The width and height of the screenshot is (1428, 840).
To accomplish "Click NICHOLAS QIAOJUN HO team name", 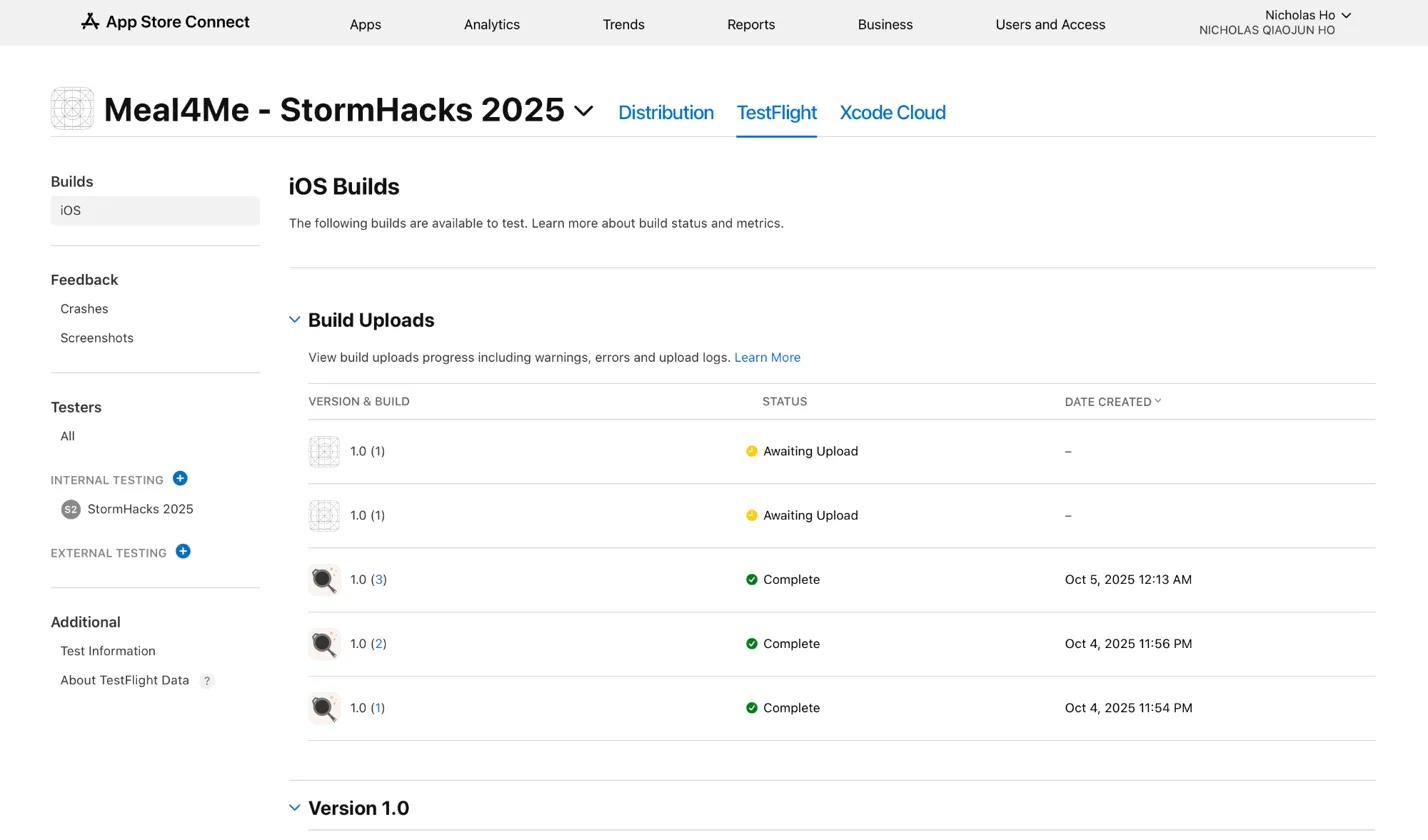I will [1267, 31].
